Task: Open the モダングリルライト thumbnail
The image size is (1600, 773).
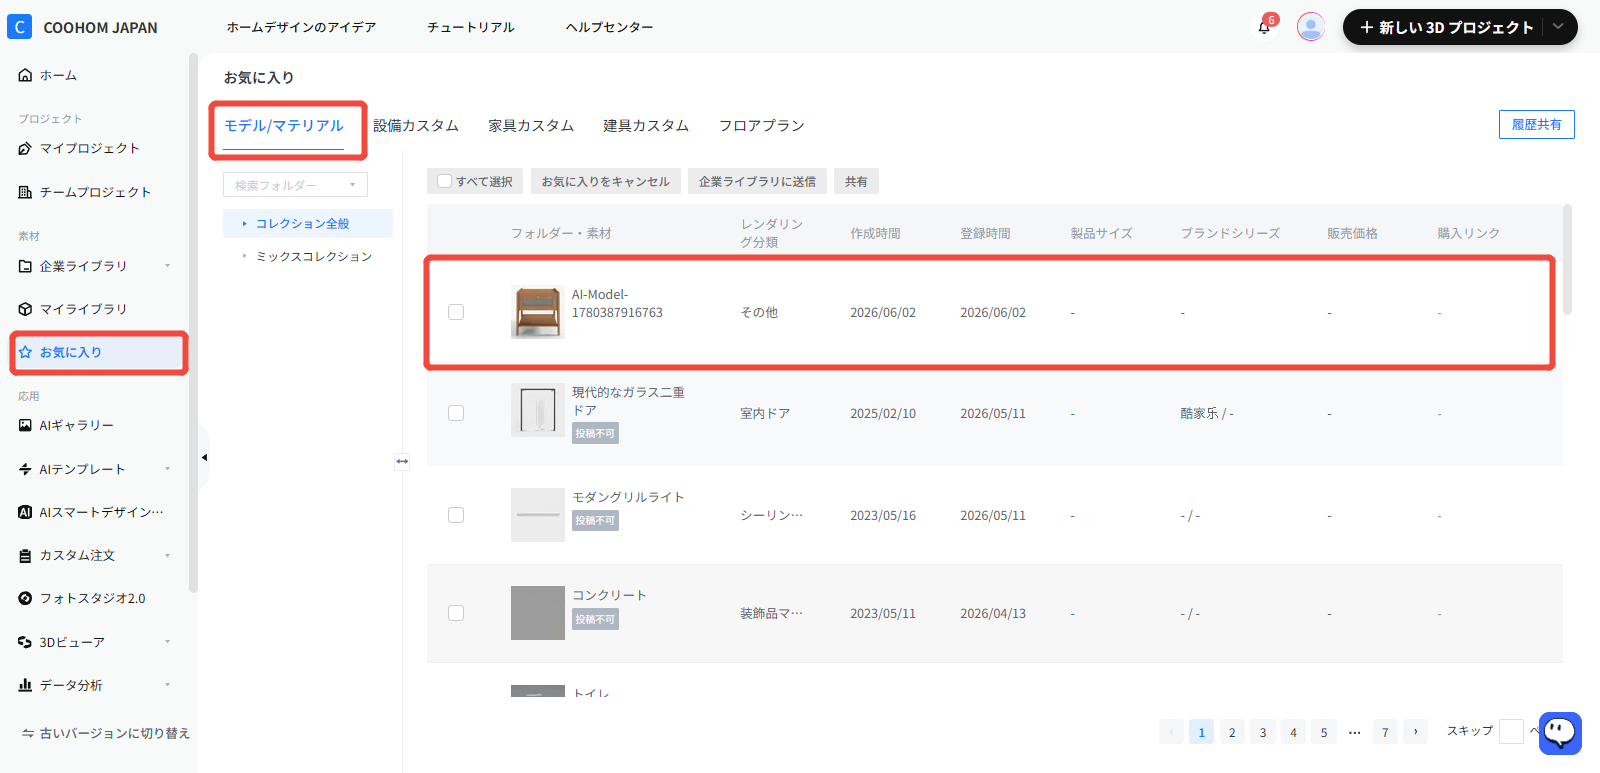Action: pos(538,515)
